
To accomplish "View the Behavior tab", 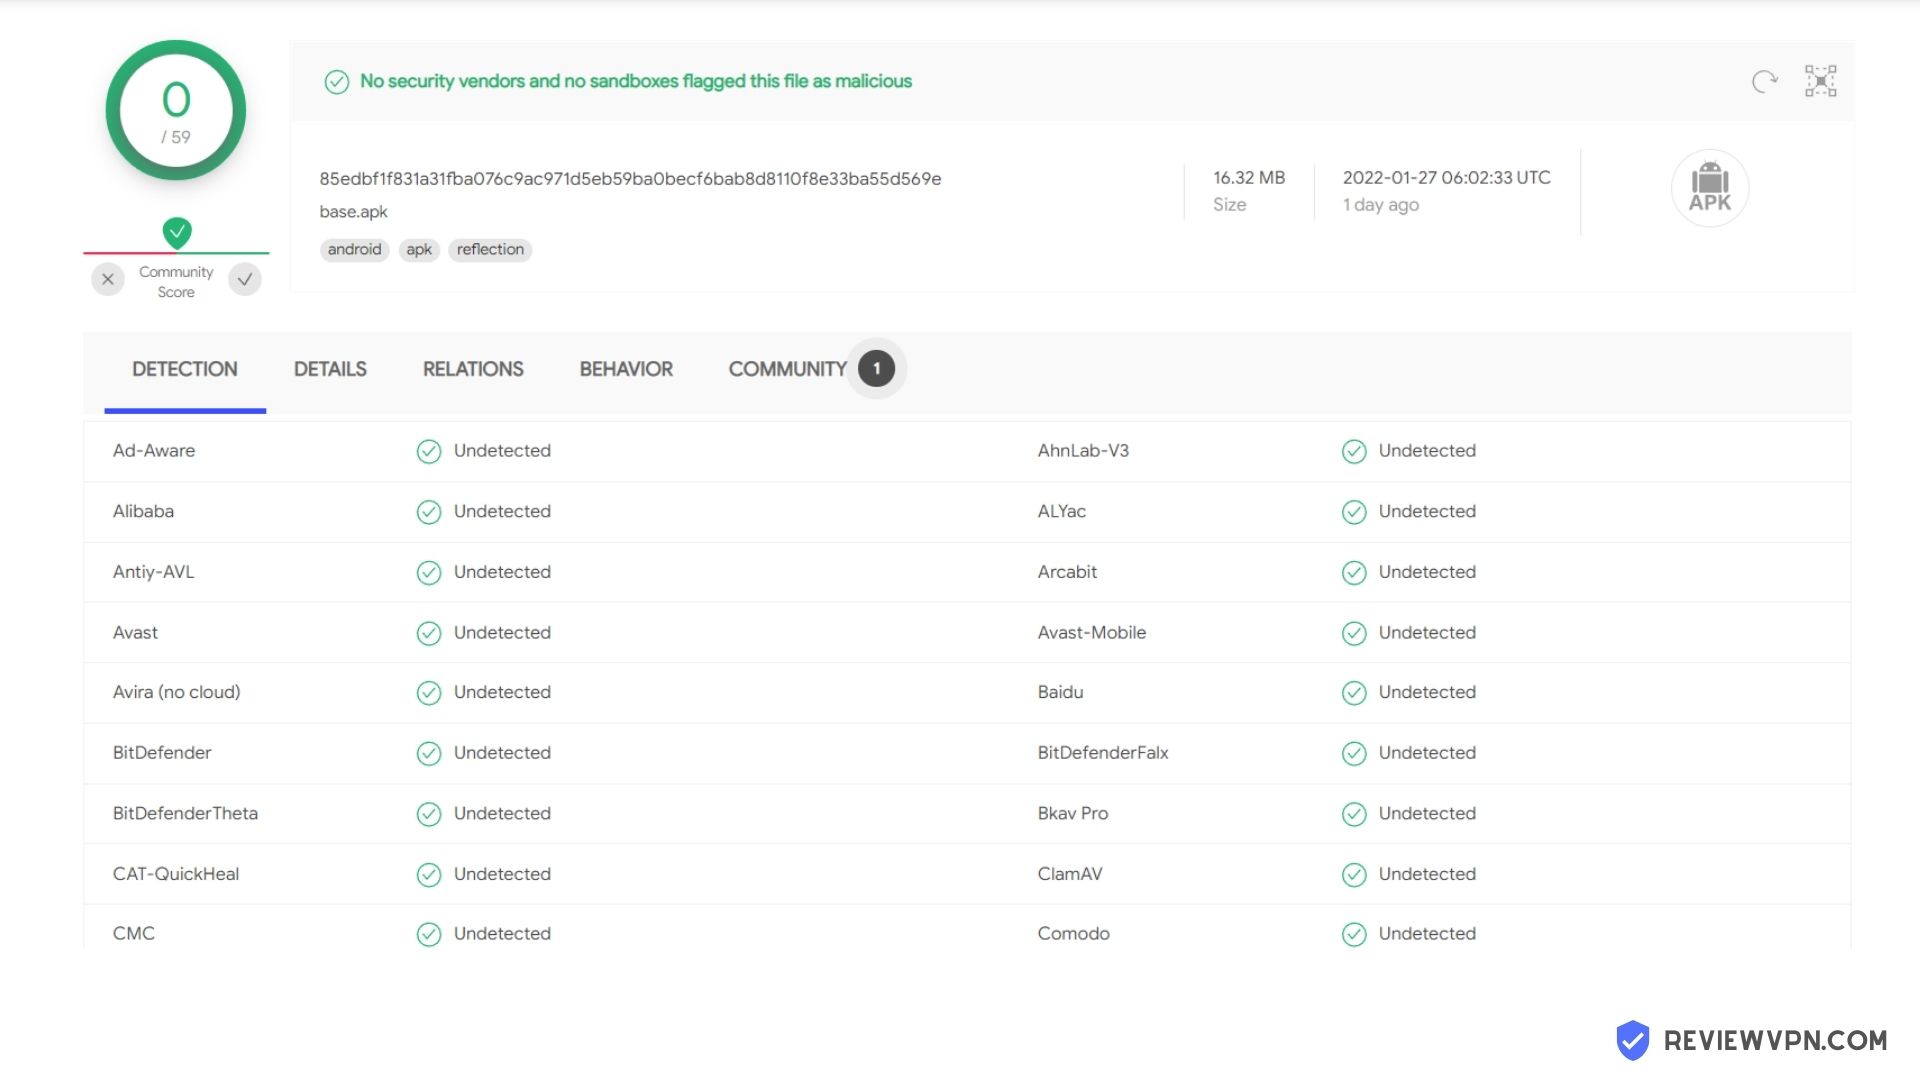I will pos(626,369).
